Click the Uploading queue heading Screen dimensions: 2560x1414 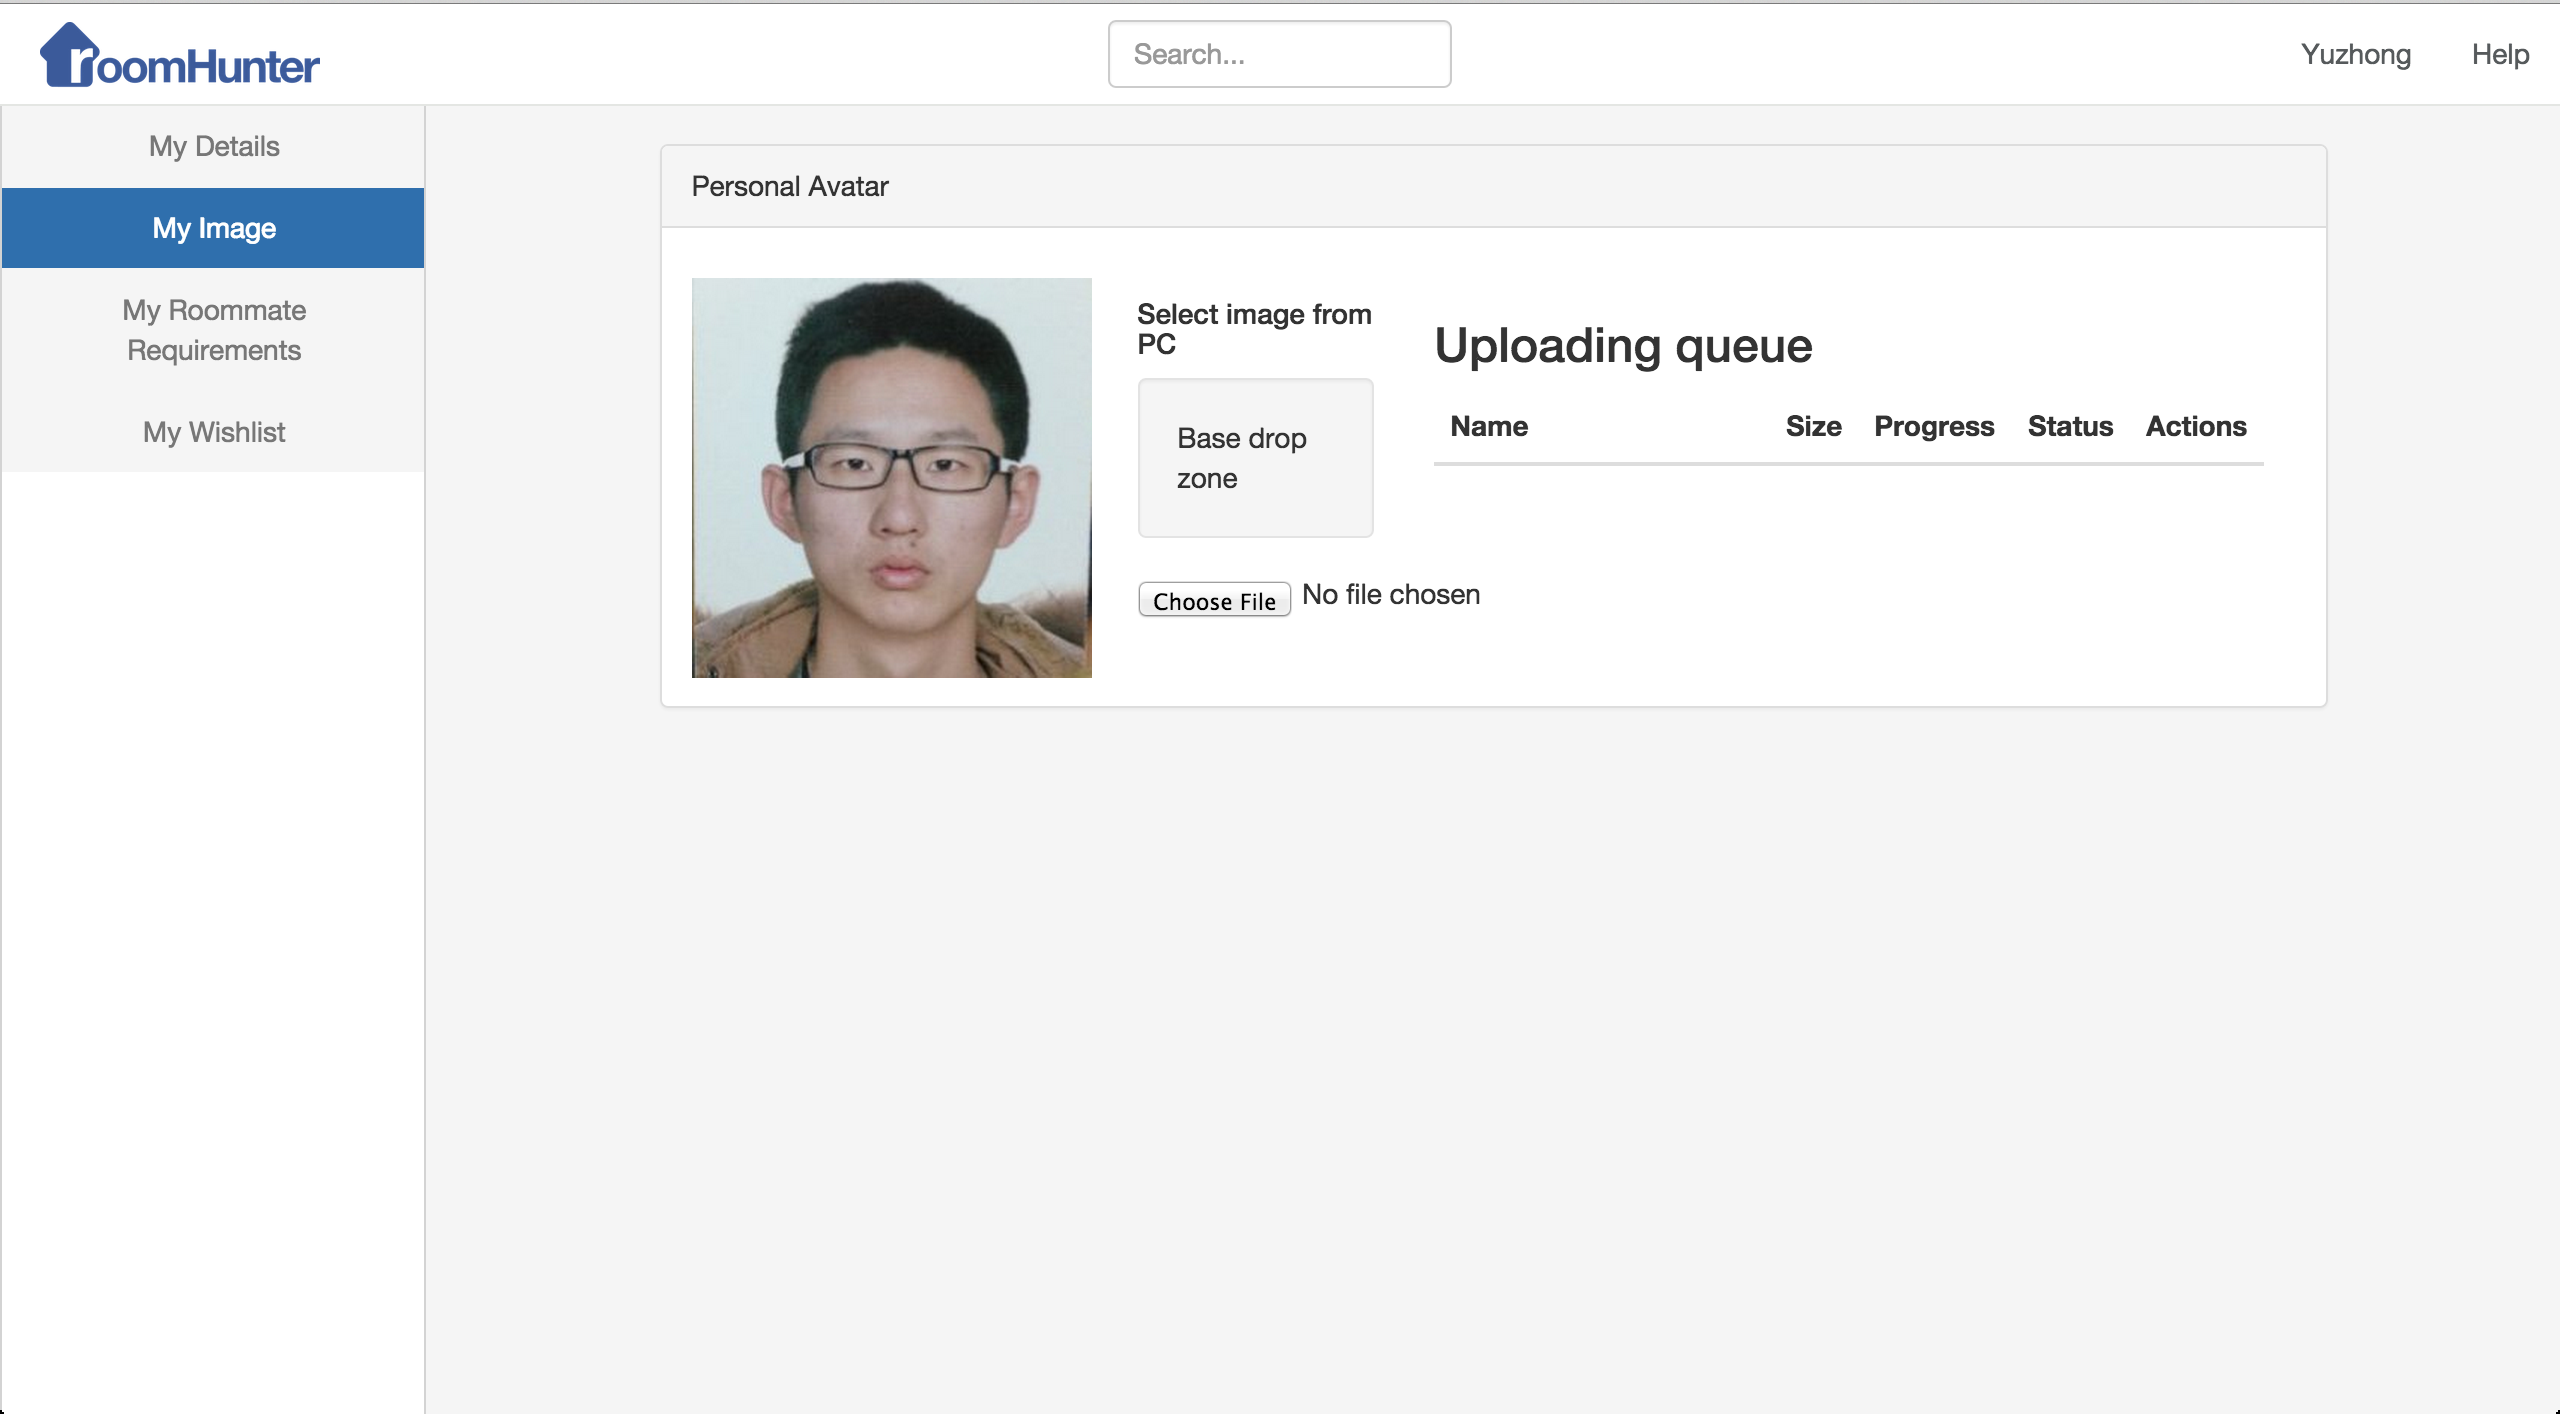pos(1622,346)
